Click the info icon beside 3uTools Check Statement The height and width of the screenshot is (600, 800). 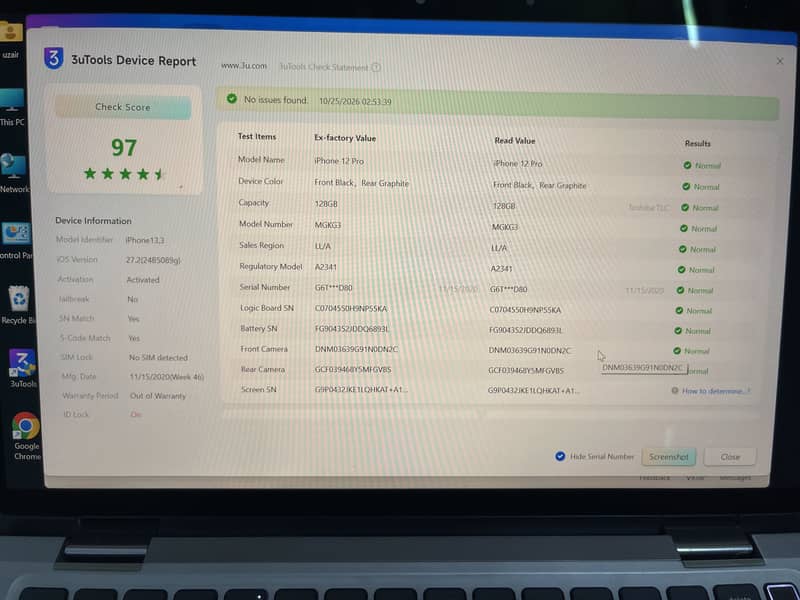click(x=376, y=67)
